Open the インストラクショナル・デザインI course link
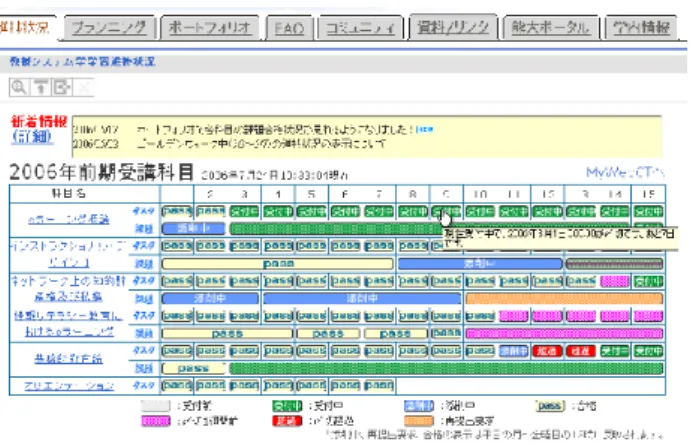This screenshot has height=448, width=696. 68,254
